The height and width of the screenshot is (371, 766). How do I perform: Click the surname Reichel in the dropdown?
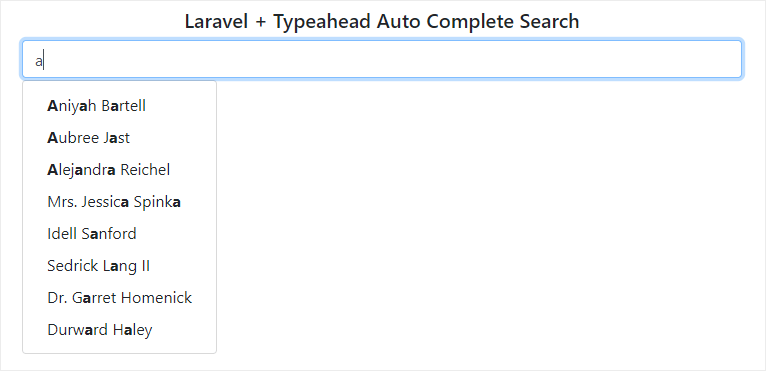pyautogui.click(x=145, y=170)
